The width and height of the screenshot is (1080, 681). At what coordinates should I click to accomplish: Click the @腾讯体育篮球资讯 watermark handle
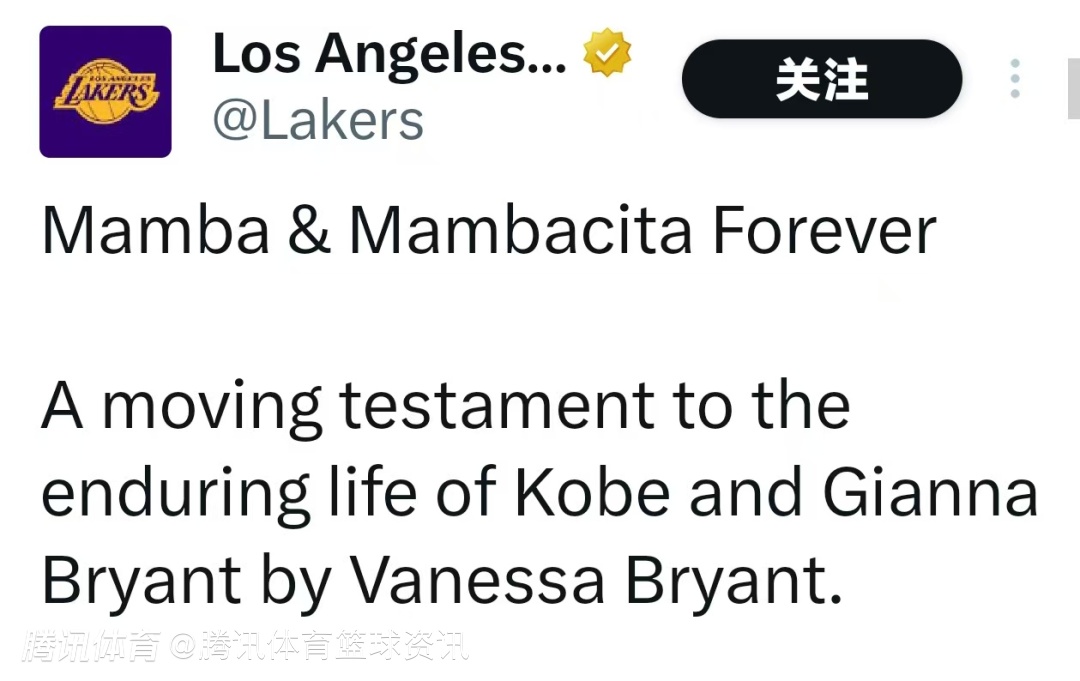tap(320, 647)
